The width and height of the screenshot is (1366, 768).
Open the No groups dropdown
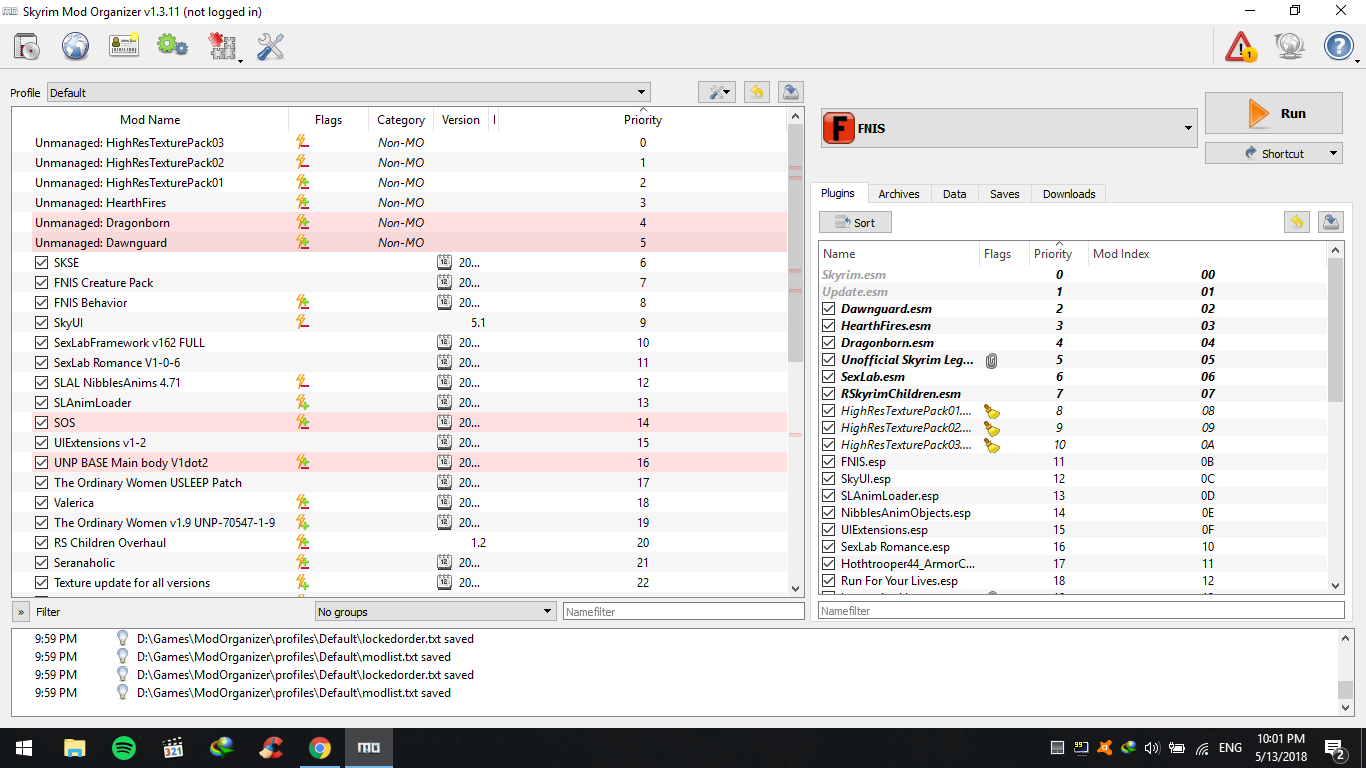pos(435,611)
